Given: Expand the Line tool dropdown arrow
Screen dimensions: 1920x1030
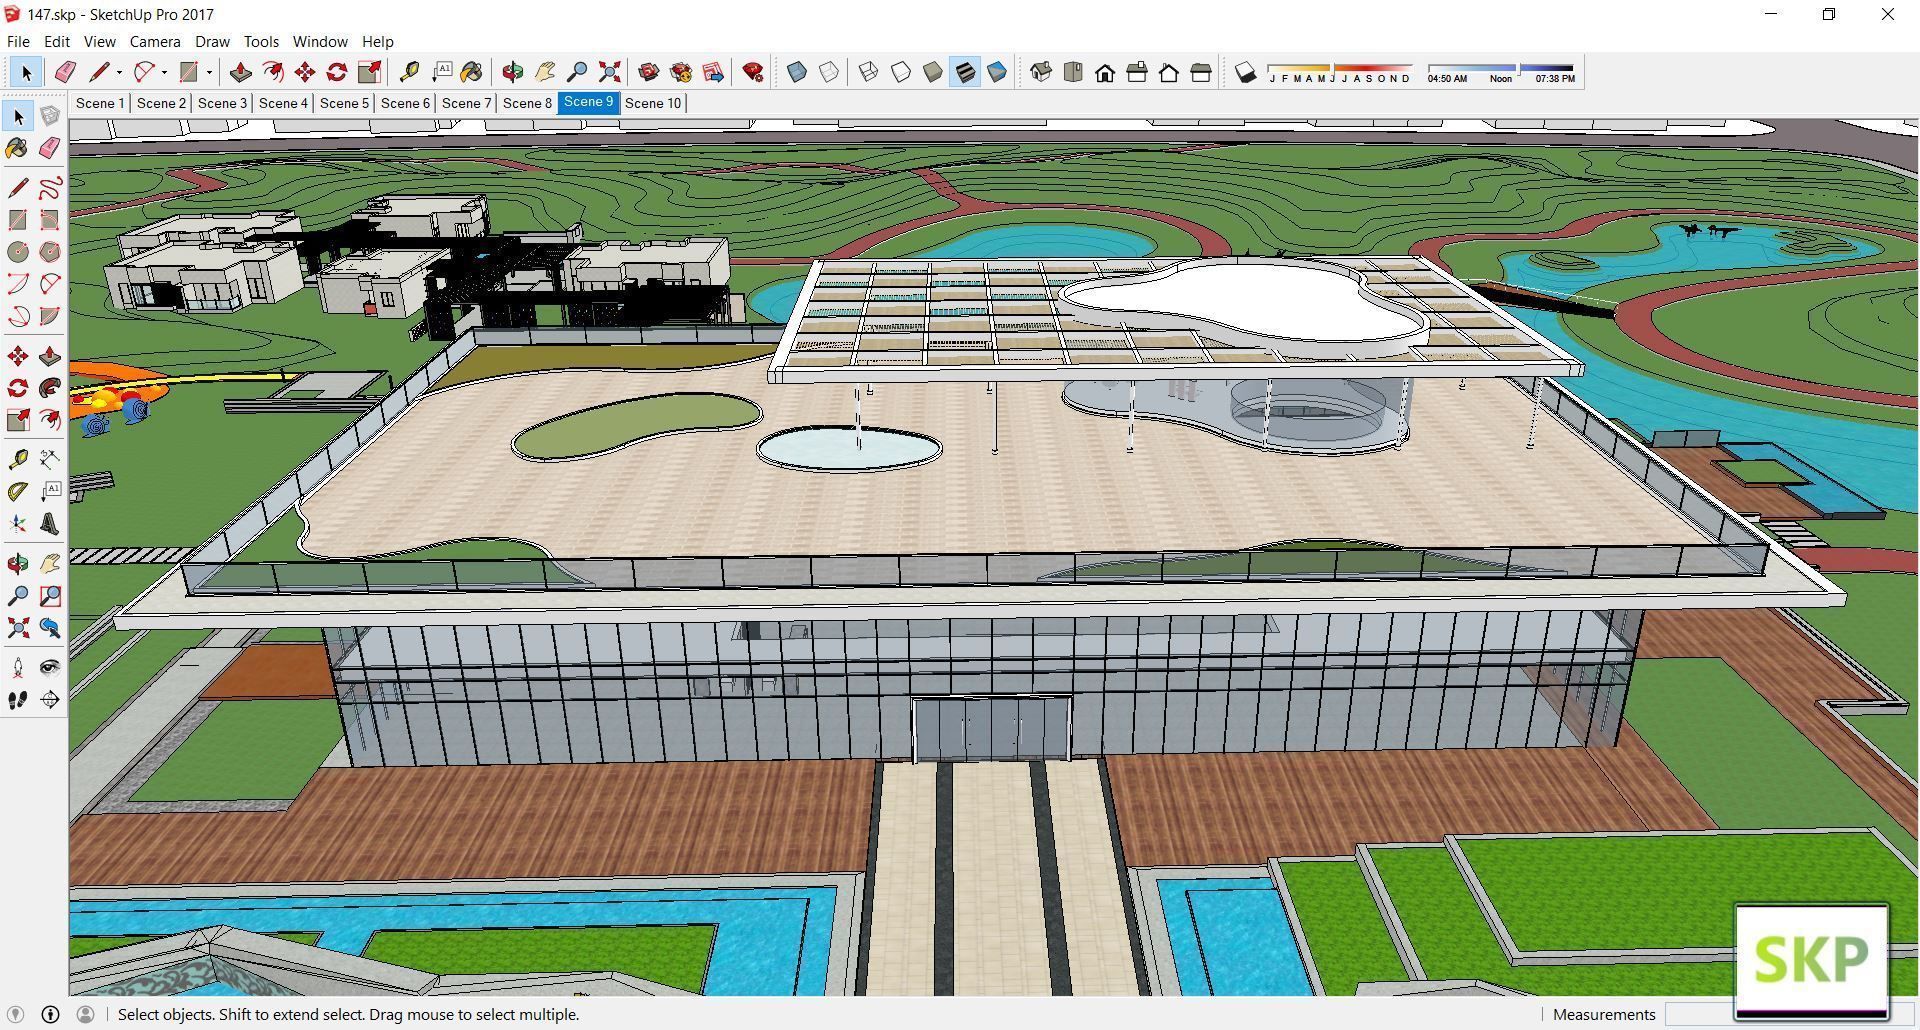Looking at the screenshot, I should [119, 72].
